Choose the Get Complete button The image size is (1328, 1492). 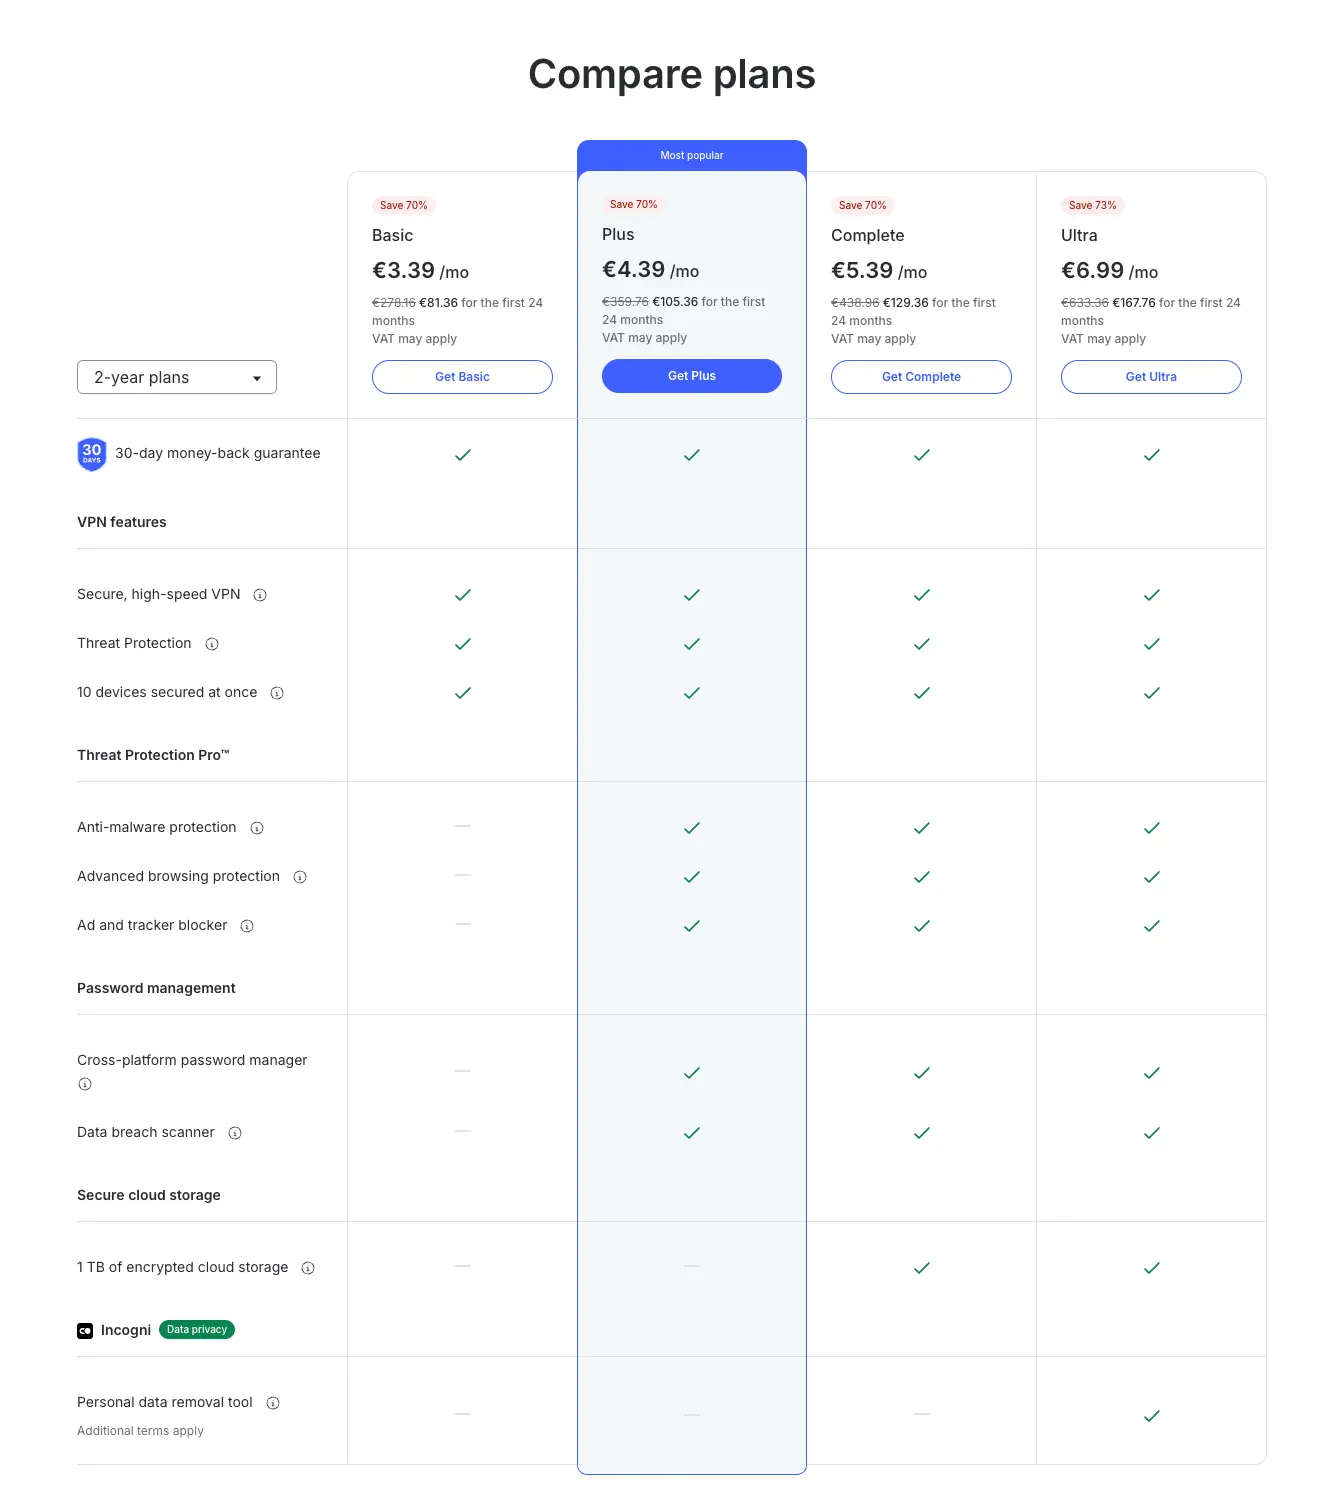(x=921, y=377)
